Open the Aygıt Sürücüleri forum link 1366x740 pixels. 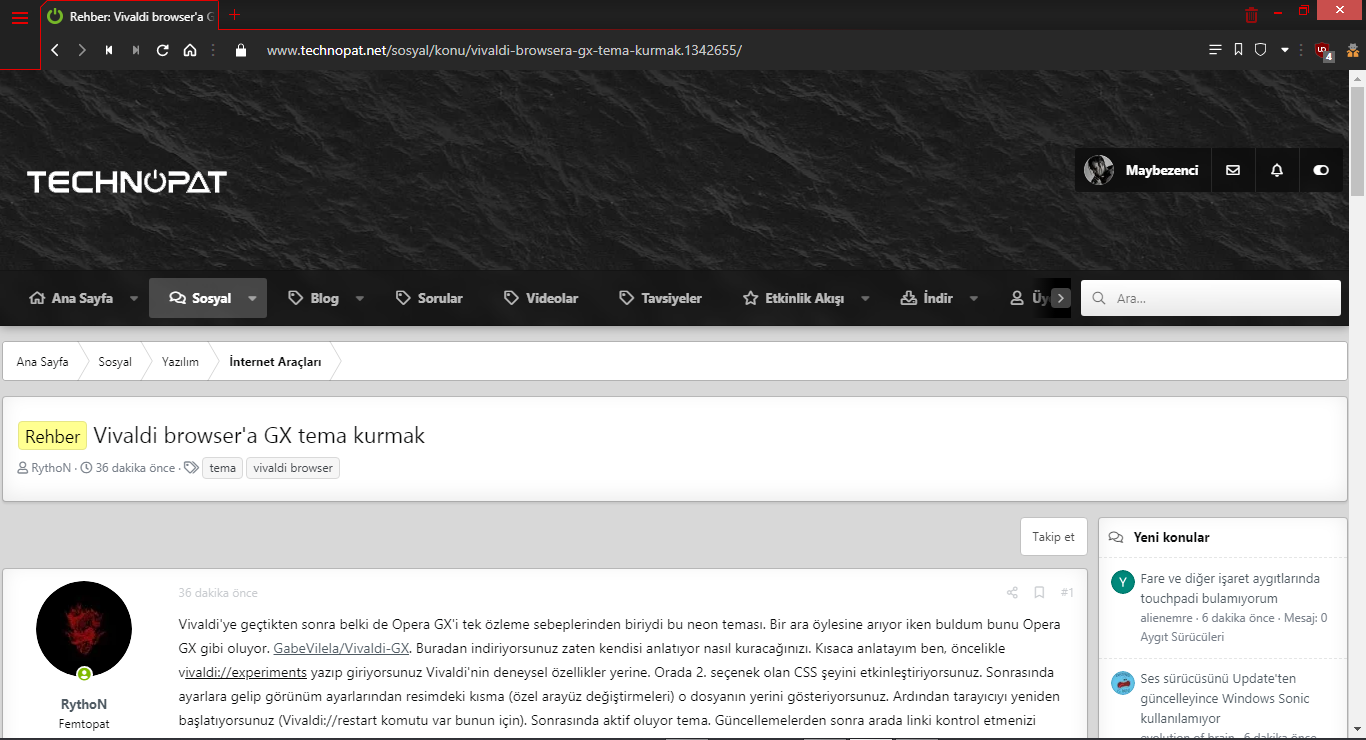(x=1182, y=637)
